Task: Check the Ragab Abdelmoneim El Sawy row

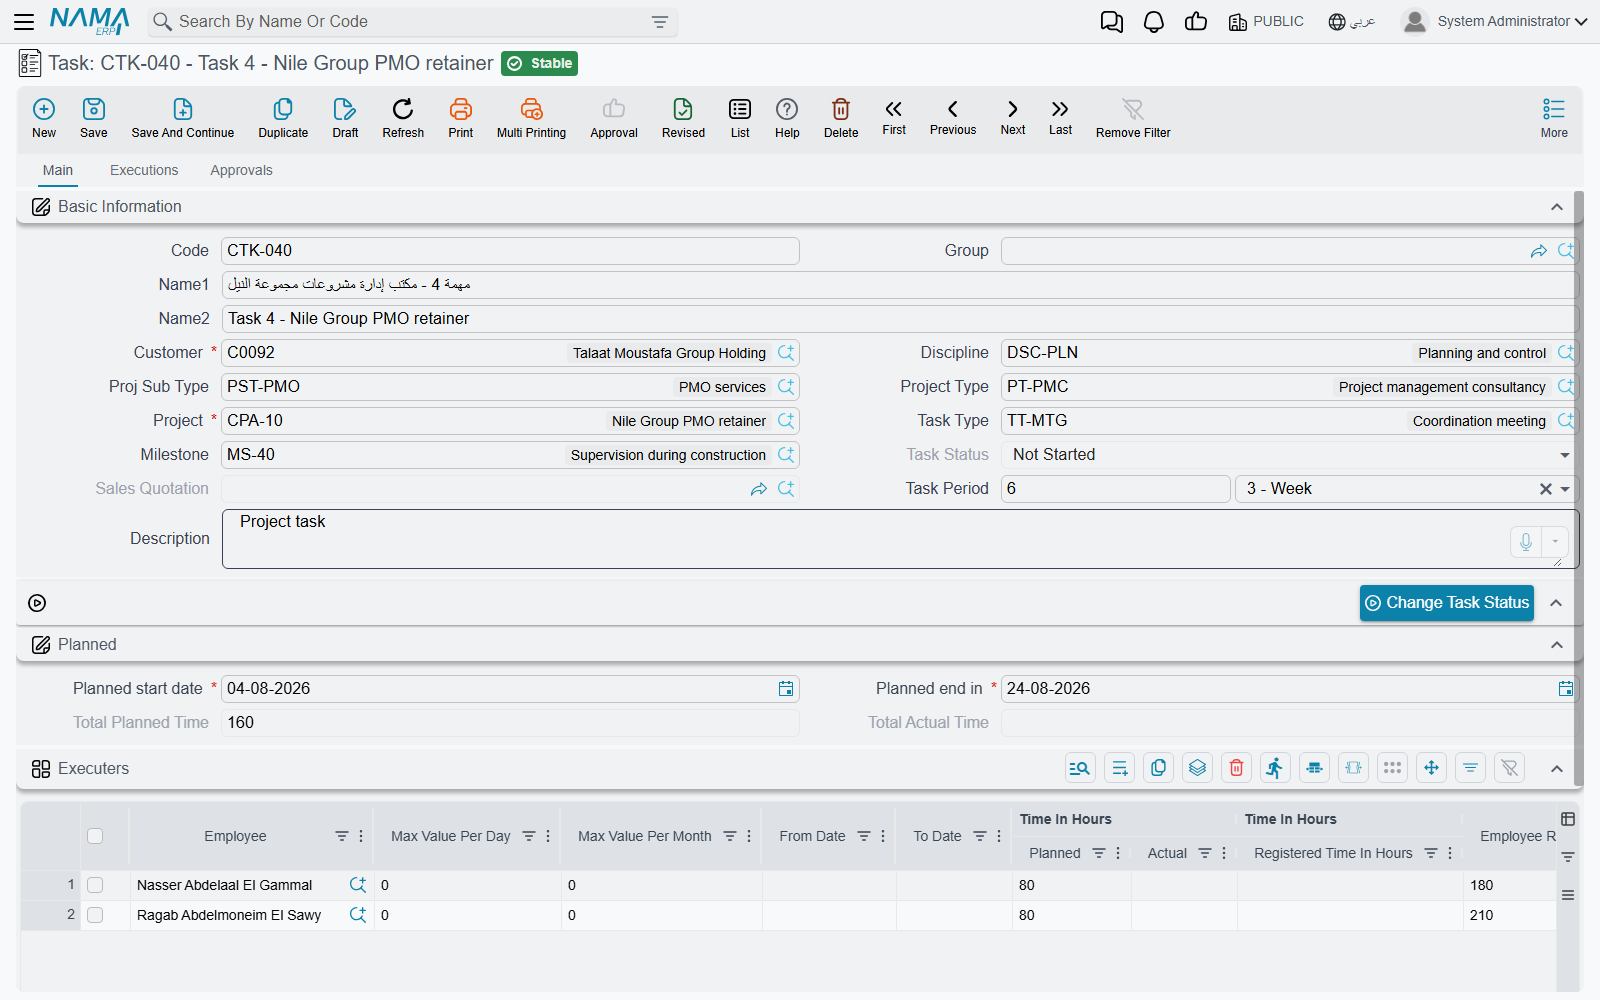Action: [x=95, y=915]
